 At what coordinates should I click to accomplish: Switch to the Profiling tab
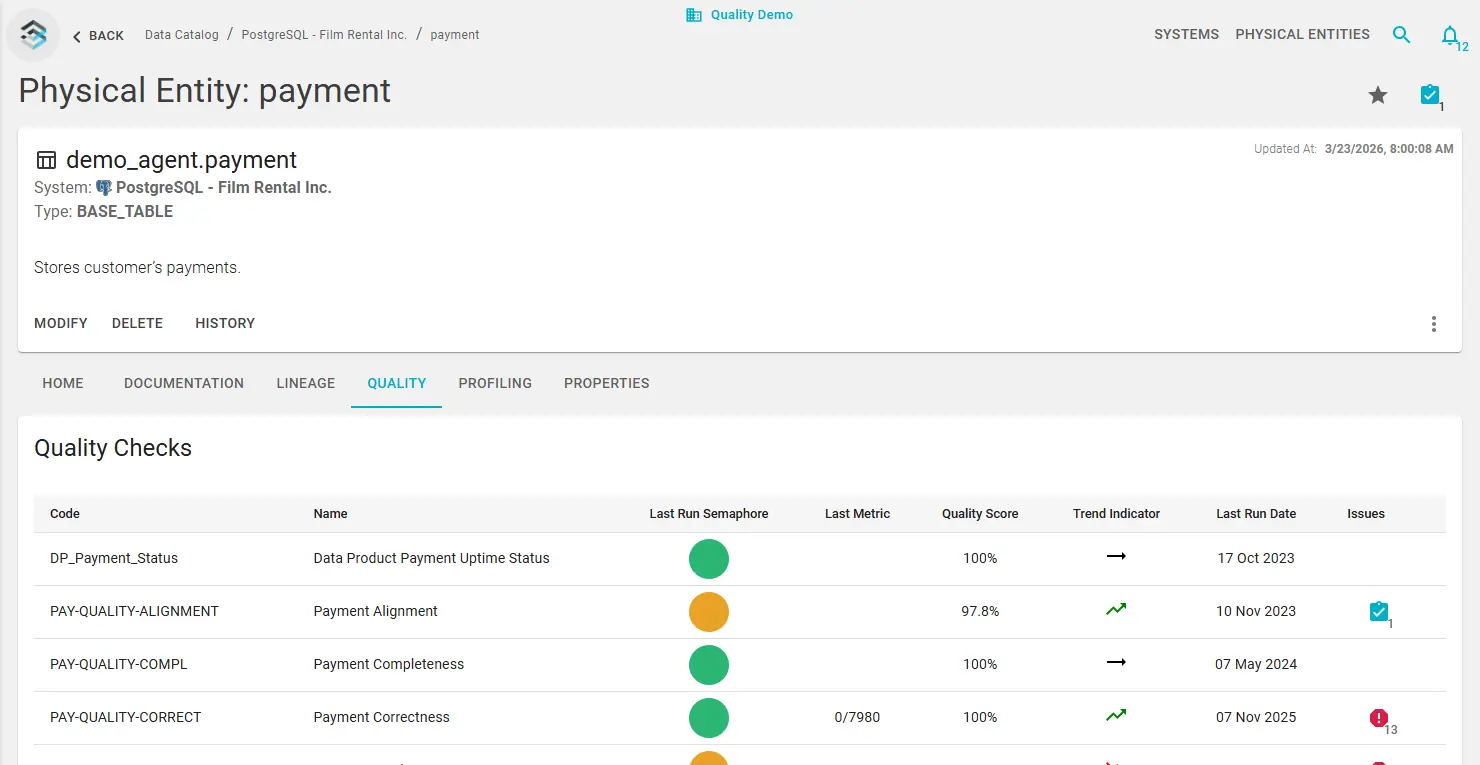[x=495, y=383]
